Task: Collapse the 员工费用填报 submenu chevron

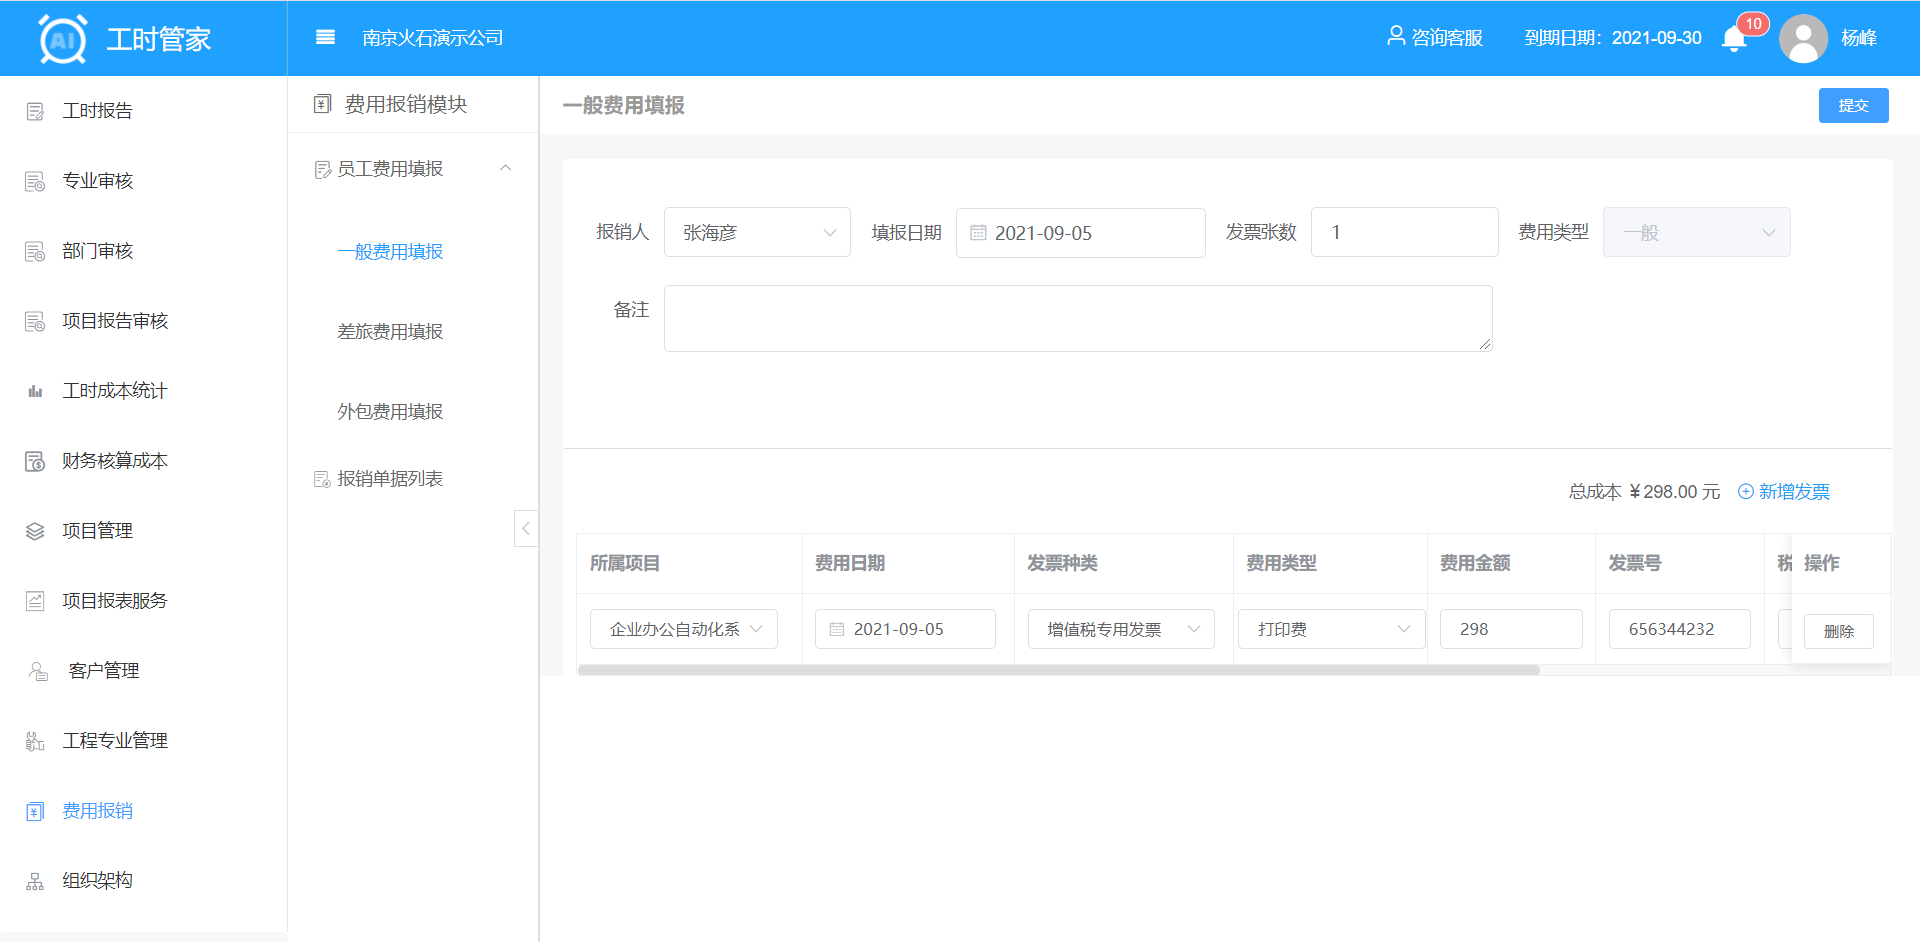Action: pyautogui.click(x=506, y=168)
